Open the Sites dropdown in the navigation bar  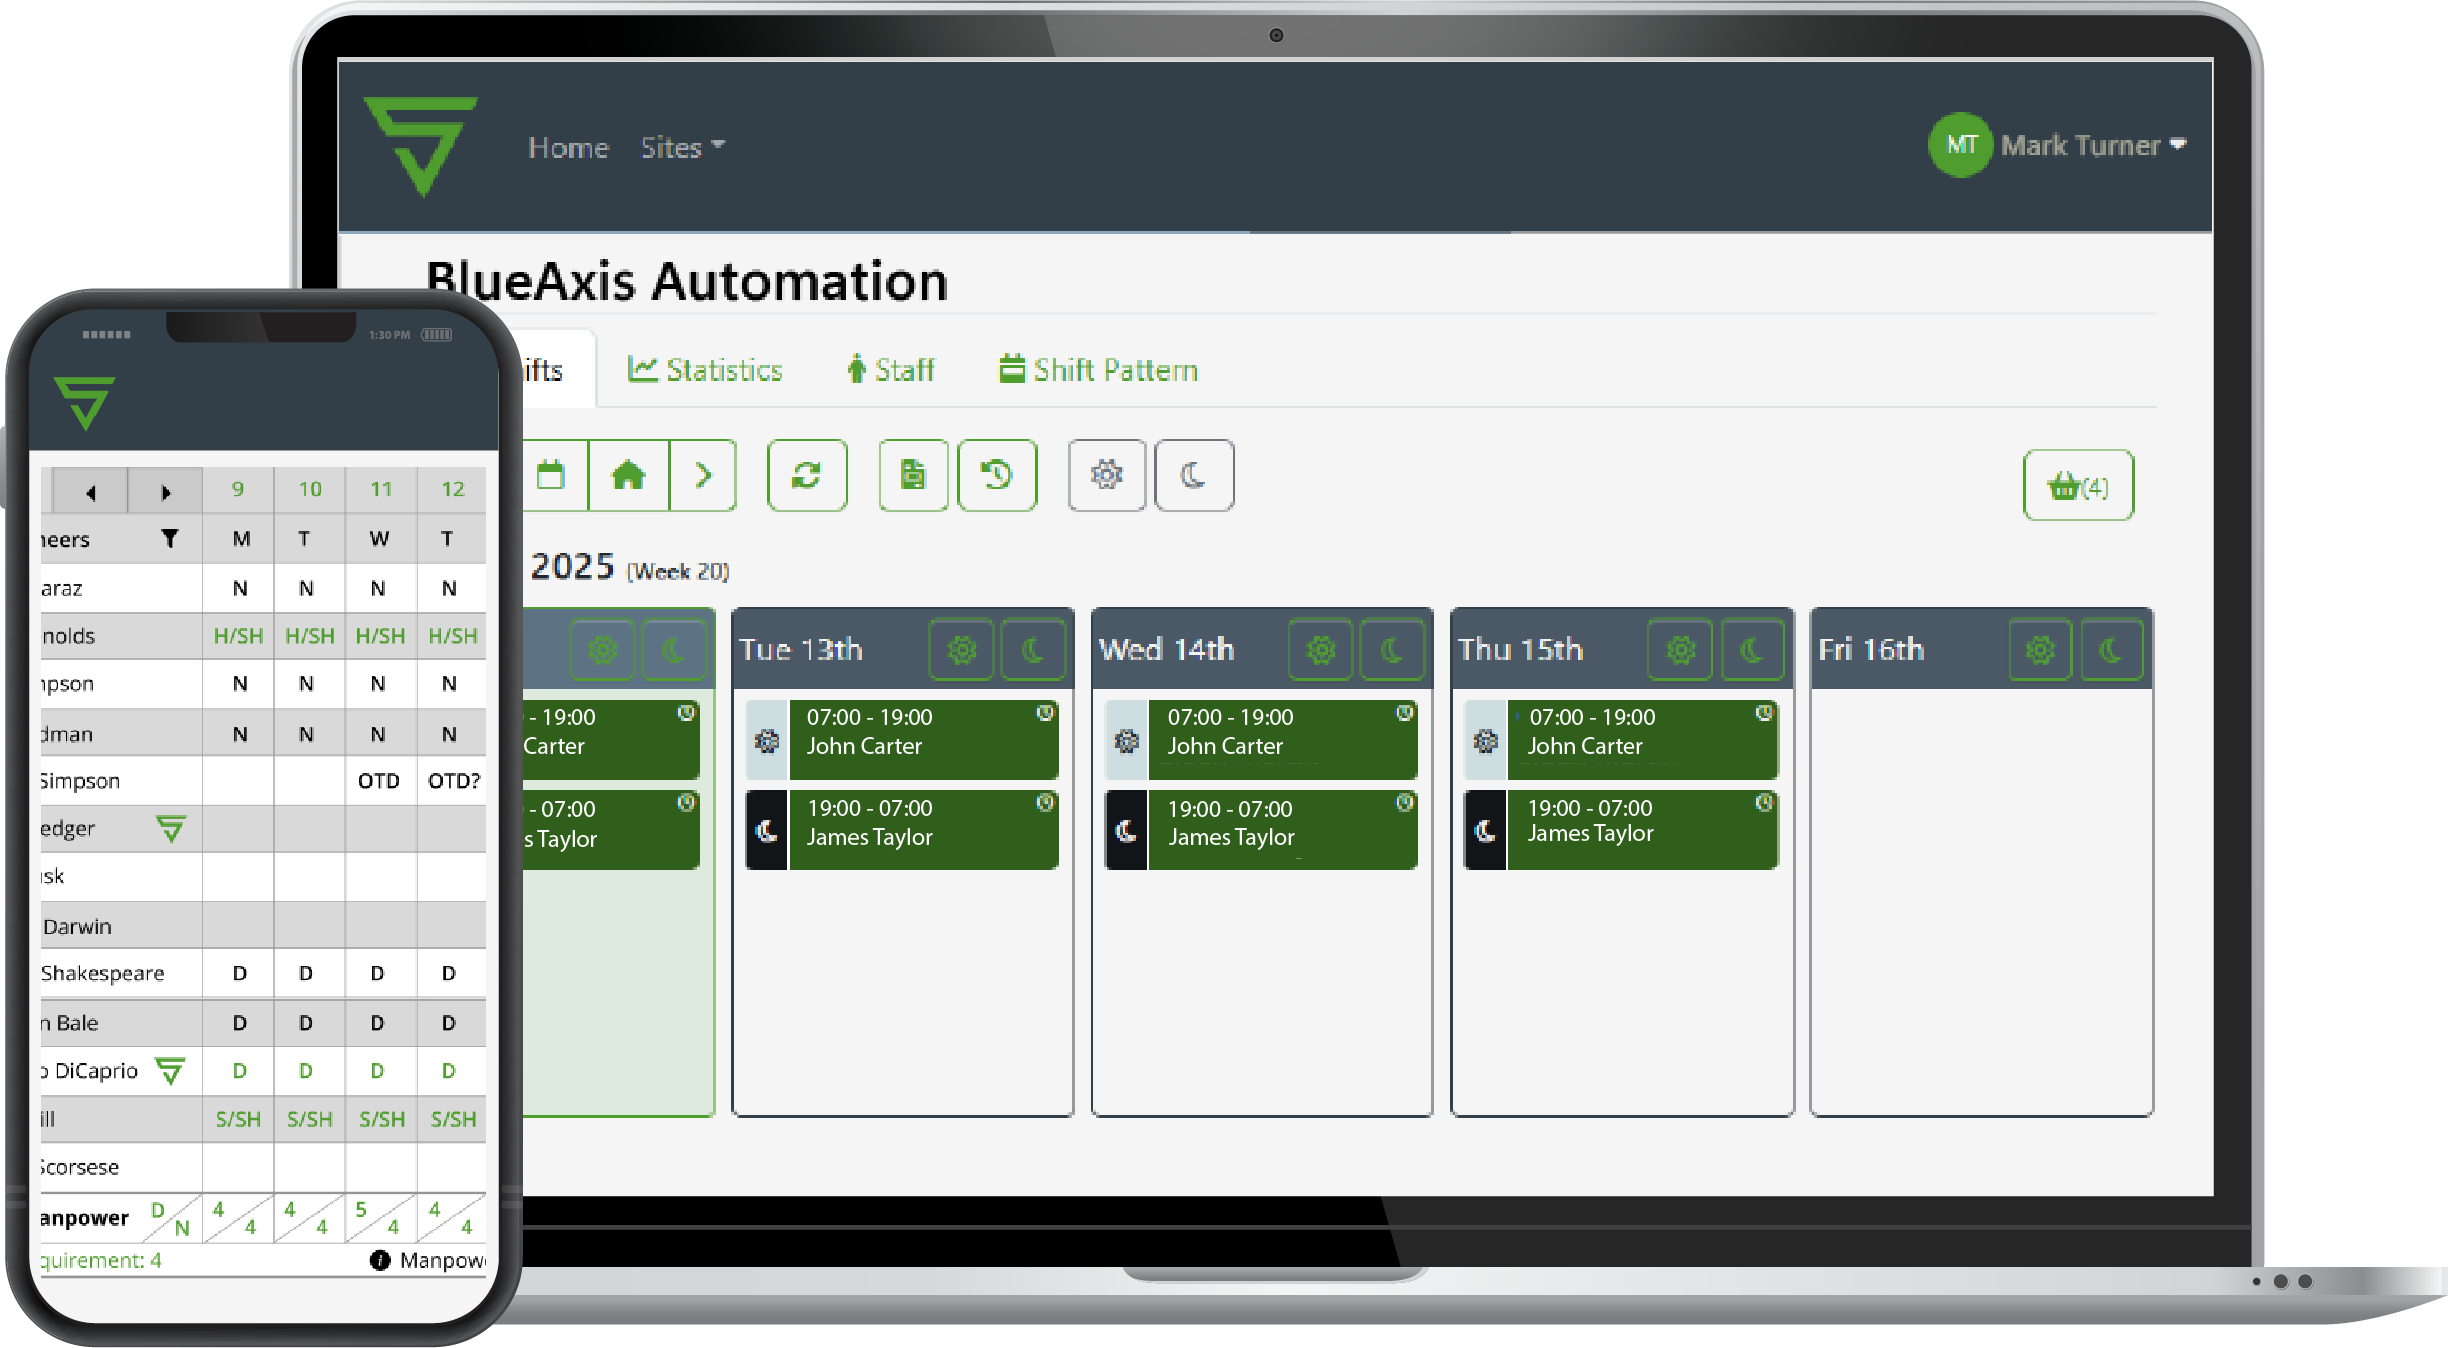coord(681,148)
